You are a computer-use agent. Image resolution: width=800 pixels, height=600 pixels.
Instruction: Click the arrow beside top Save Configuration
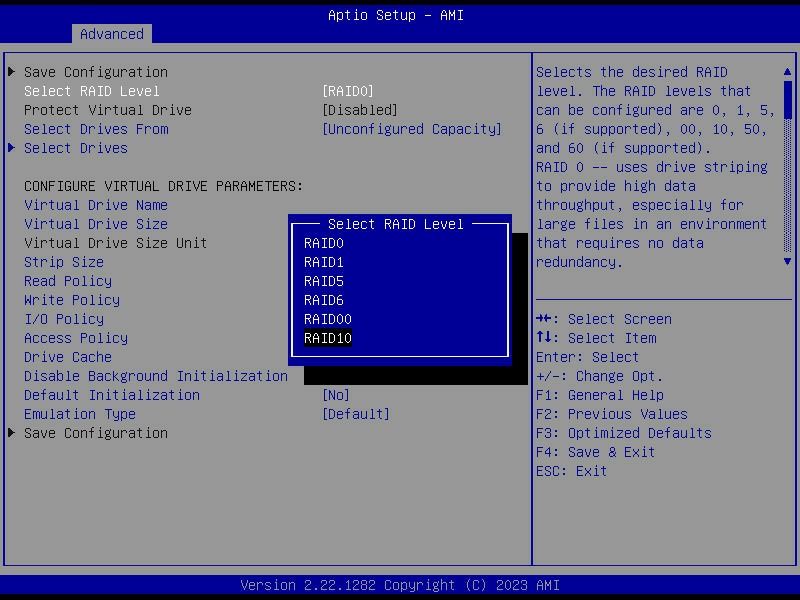point(12,71)
